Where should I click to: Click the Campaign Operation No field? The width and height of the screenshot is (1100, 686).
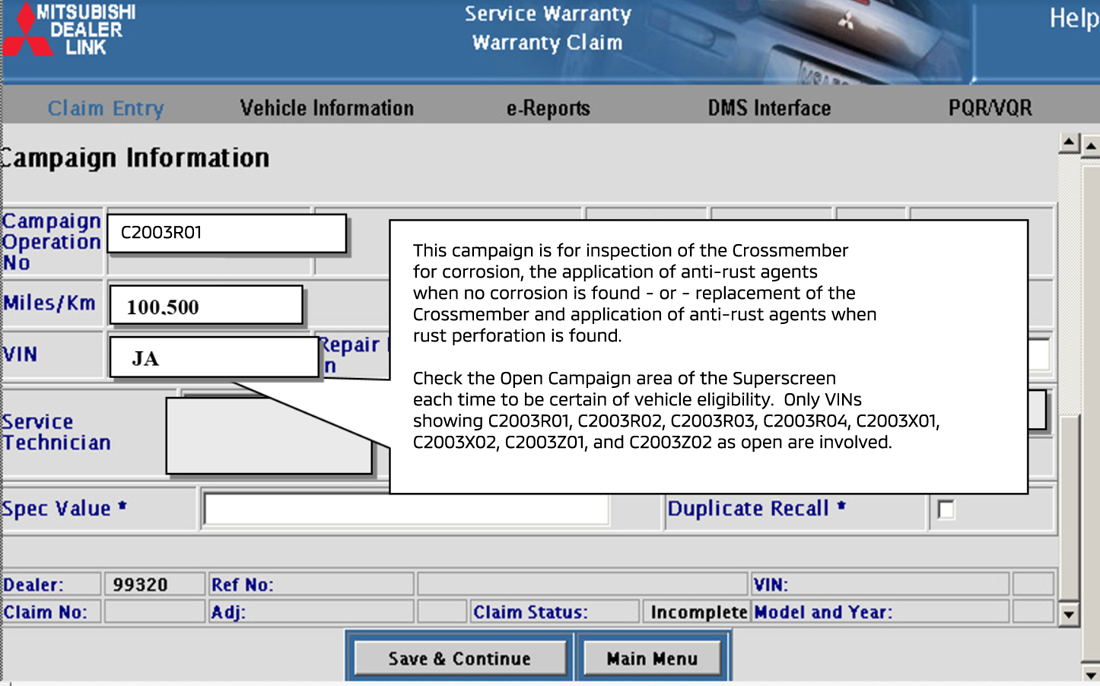click(227, 233)
